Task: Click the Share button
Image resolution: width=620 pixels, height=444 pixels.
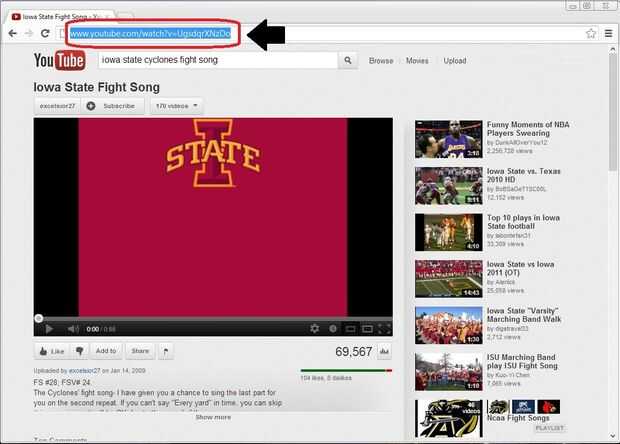Action: pyautogui.click(x=140, y=351)
